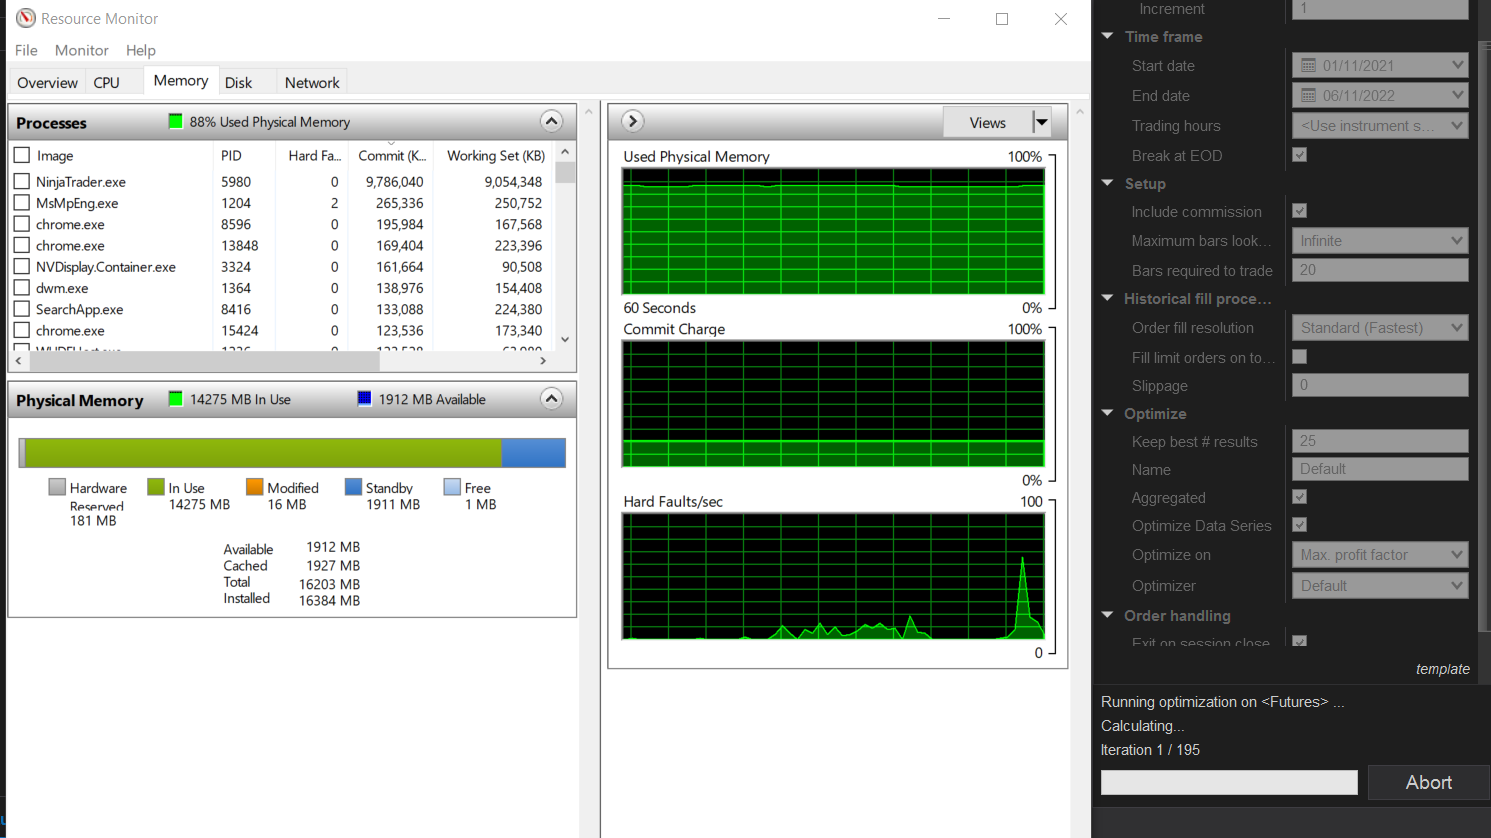The height and width of the screenshot is (838, 1491).
Task: Collapse the Historical fill processing section
Action: click(x=1108, y=298)
